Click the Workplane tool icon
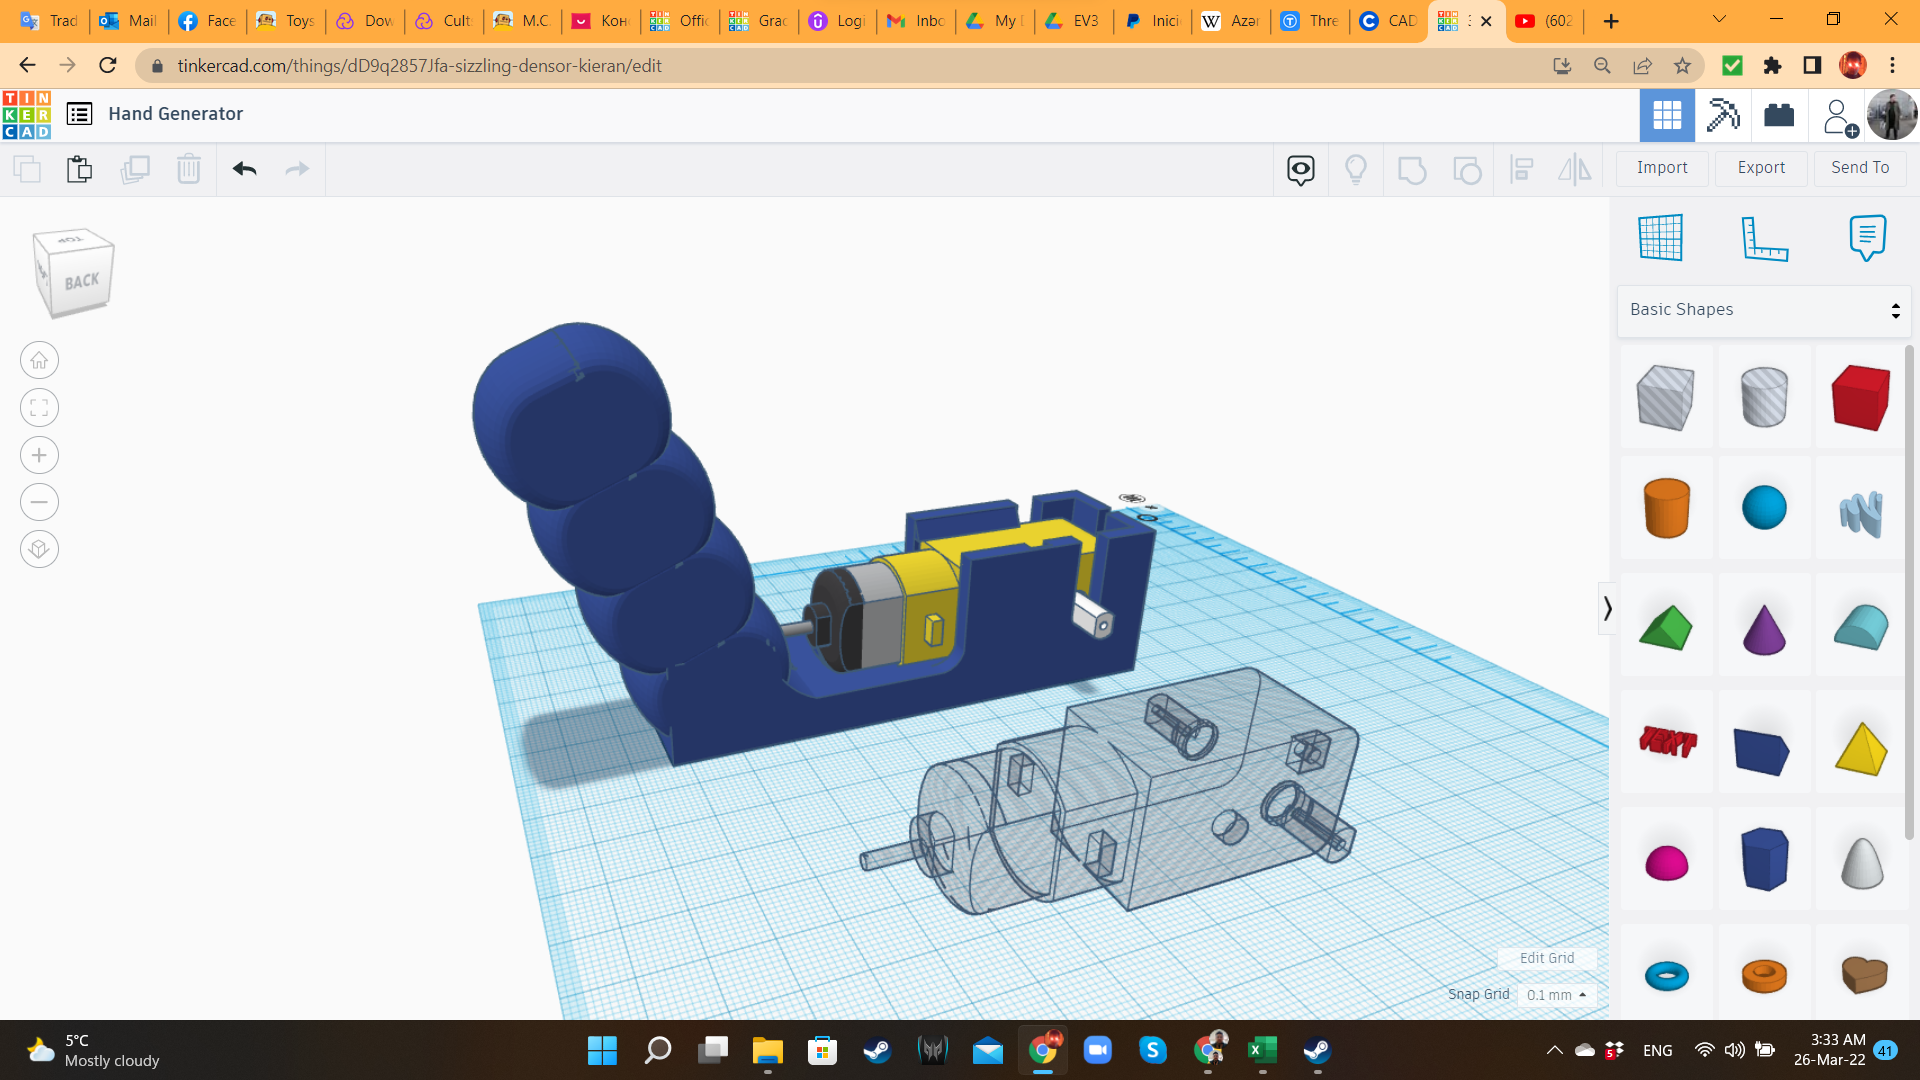Screen dimensions: 1920x1080 (x=1661, y=238)
